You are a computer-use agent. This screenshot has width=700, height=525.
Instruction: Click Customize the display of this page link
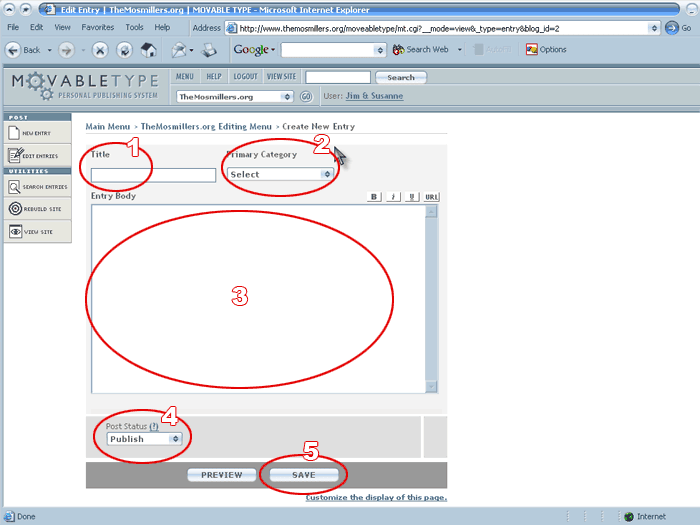(x=376, y=497)
